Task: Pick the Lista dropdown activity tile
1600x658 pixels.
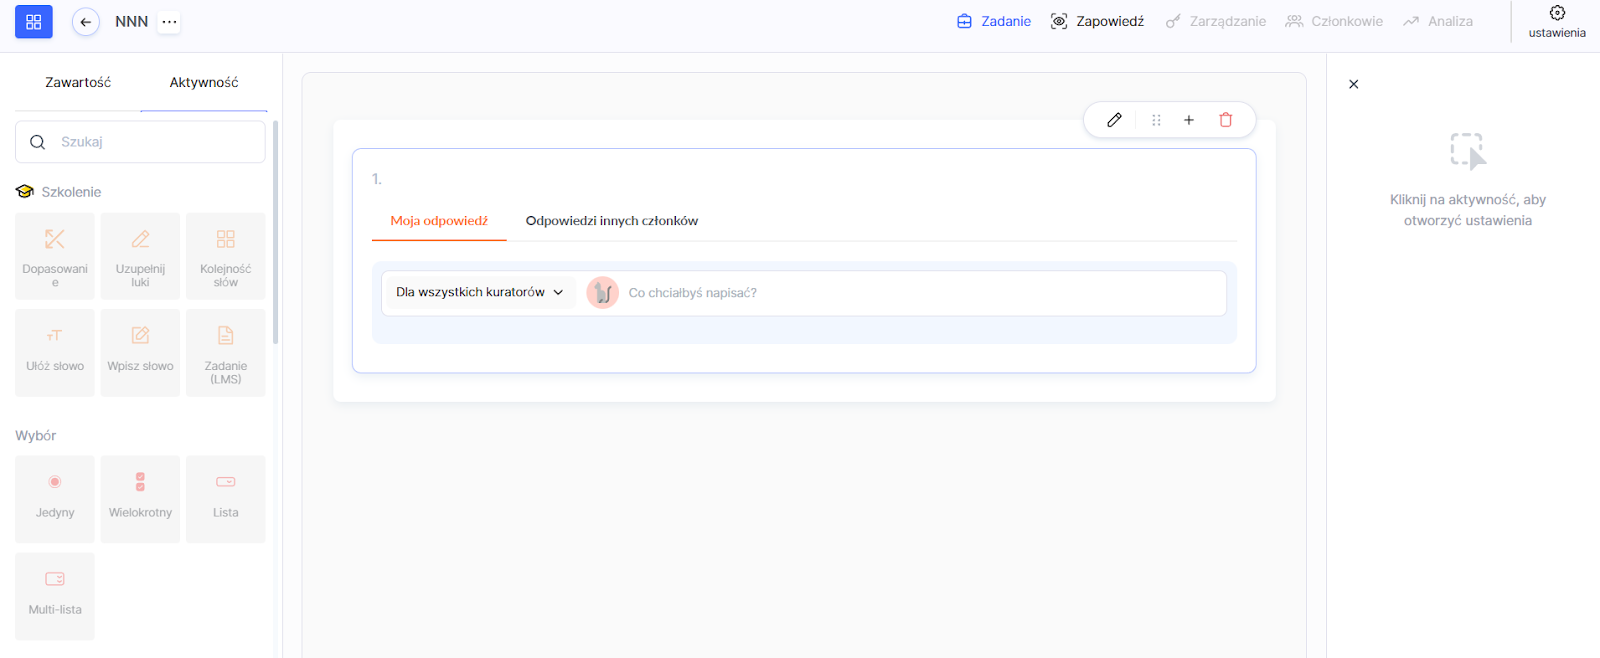Action: (x=226, y=498)
